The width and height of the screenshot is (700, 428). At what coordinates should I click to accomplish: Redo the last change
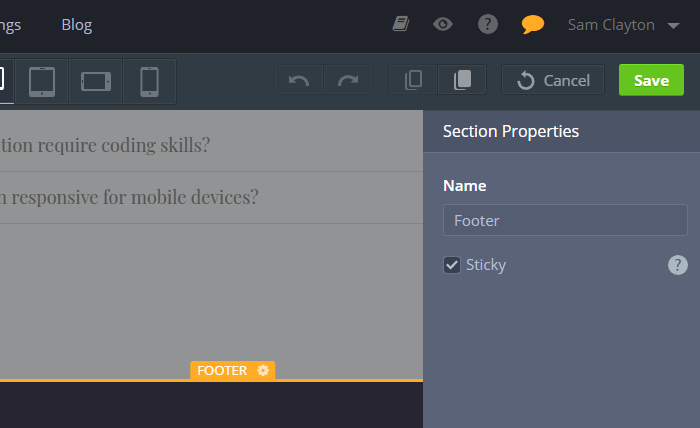pyautogui.click(x=347, y=81)
